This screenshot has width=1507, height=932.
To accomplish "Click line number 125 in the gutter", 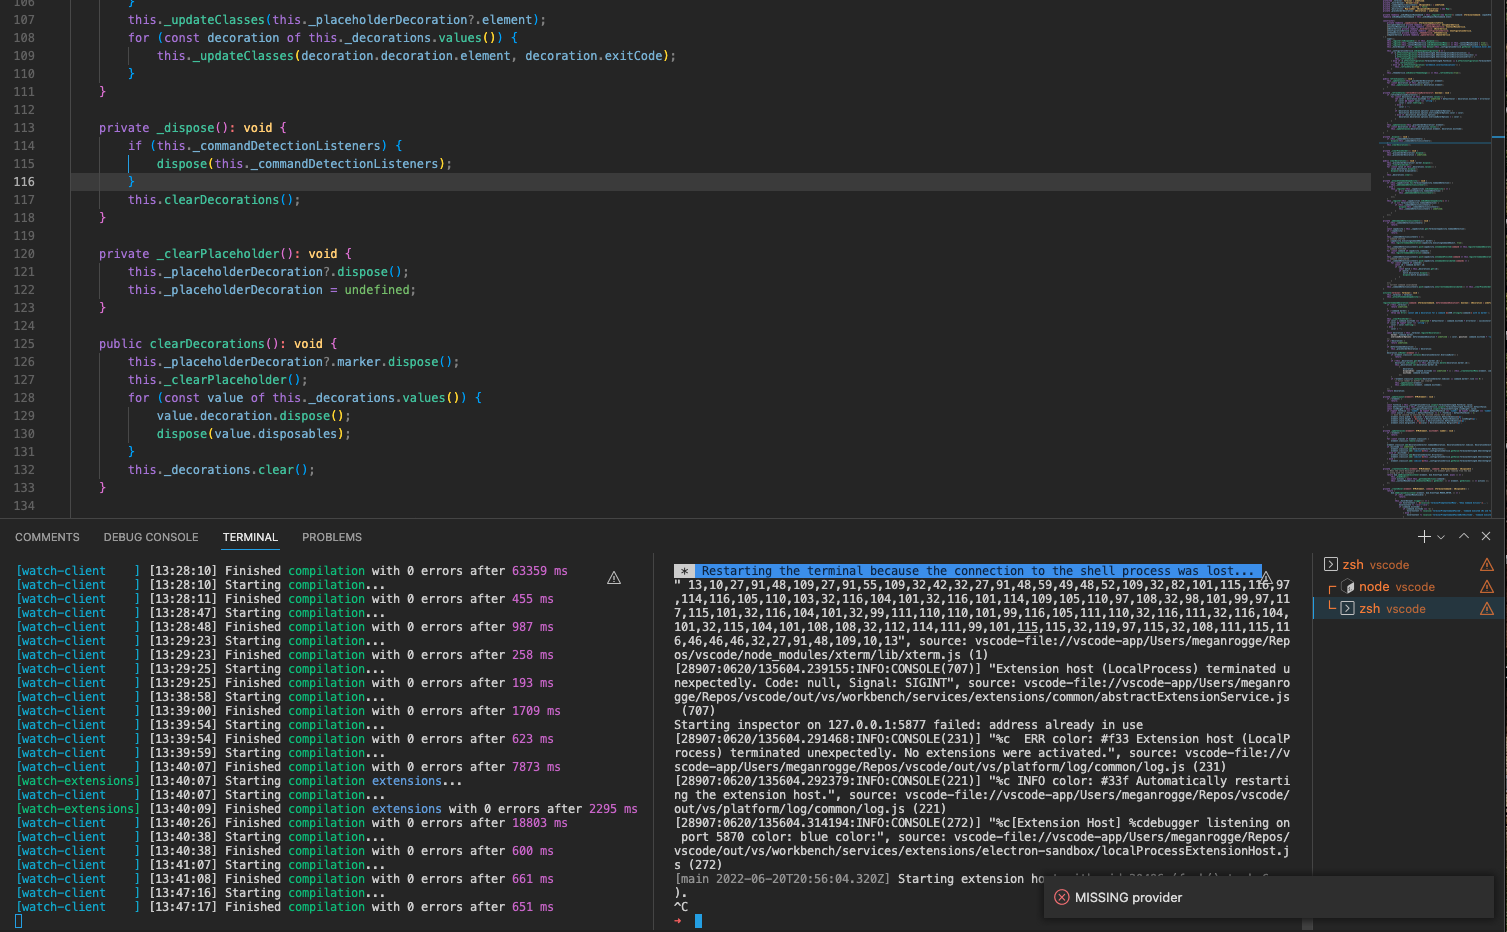I will 24,344.
